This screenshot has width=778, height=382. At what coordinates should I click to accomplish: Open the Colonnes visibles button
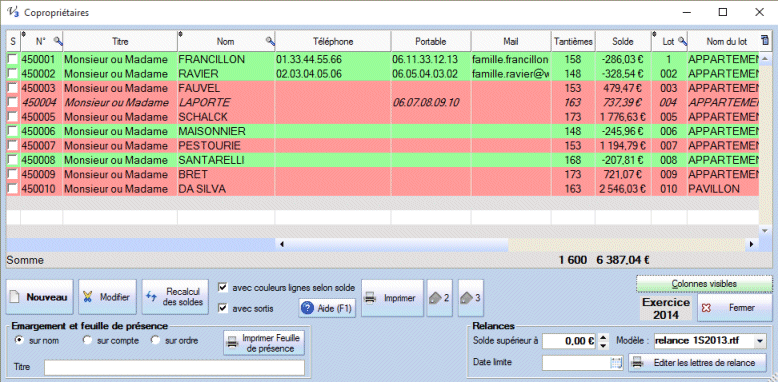704,284
